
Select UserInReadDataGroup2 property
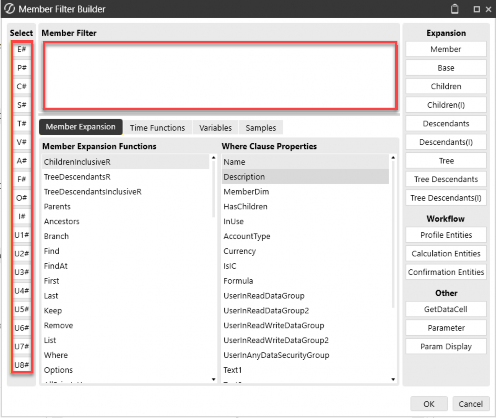[x=305, y=311]
